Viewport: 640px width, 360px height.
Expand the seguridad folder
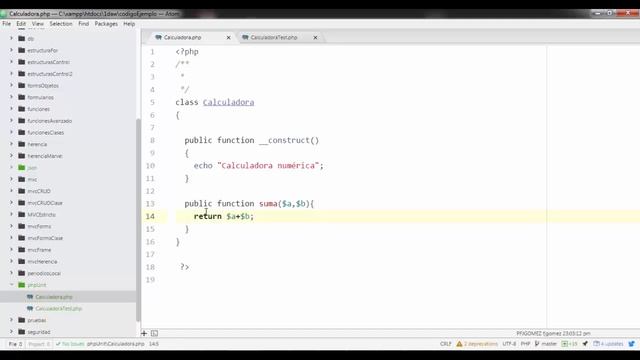[11, 332]
